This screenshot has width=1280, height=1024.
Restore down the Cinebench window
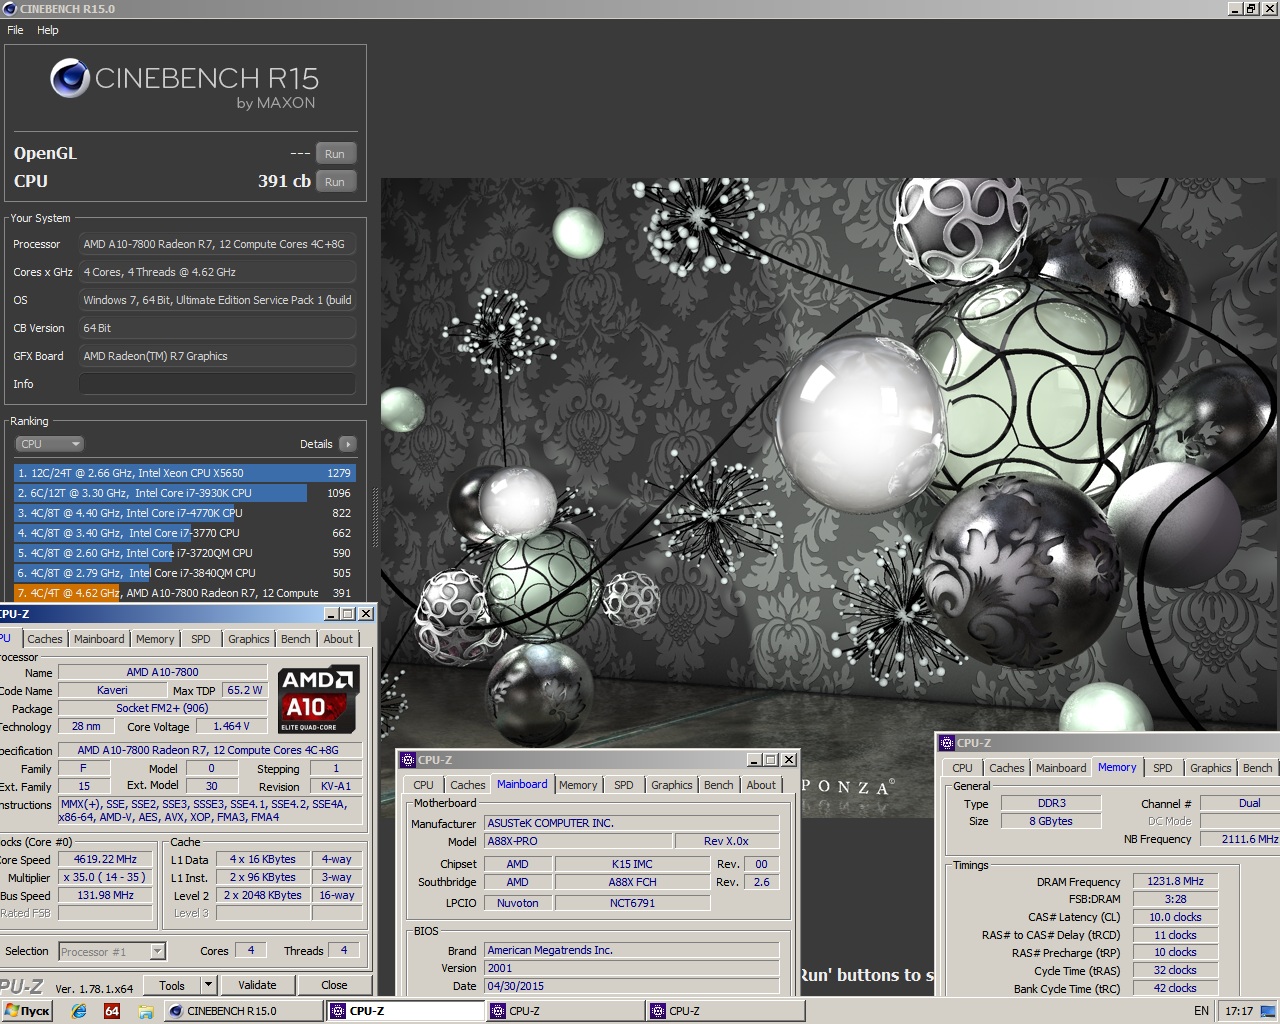pos(1250,9)
